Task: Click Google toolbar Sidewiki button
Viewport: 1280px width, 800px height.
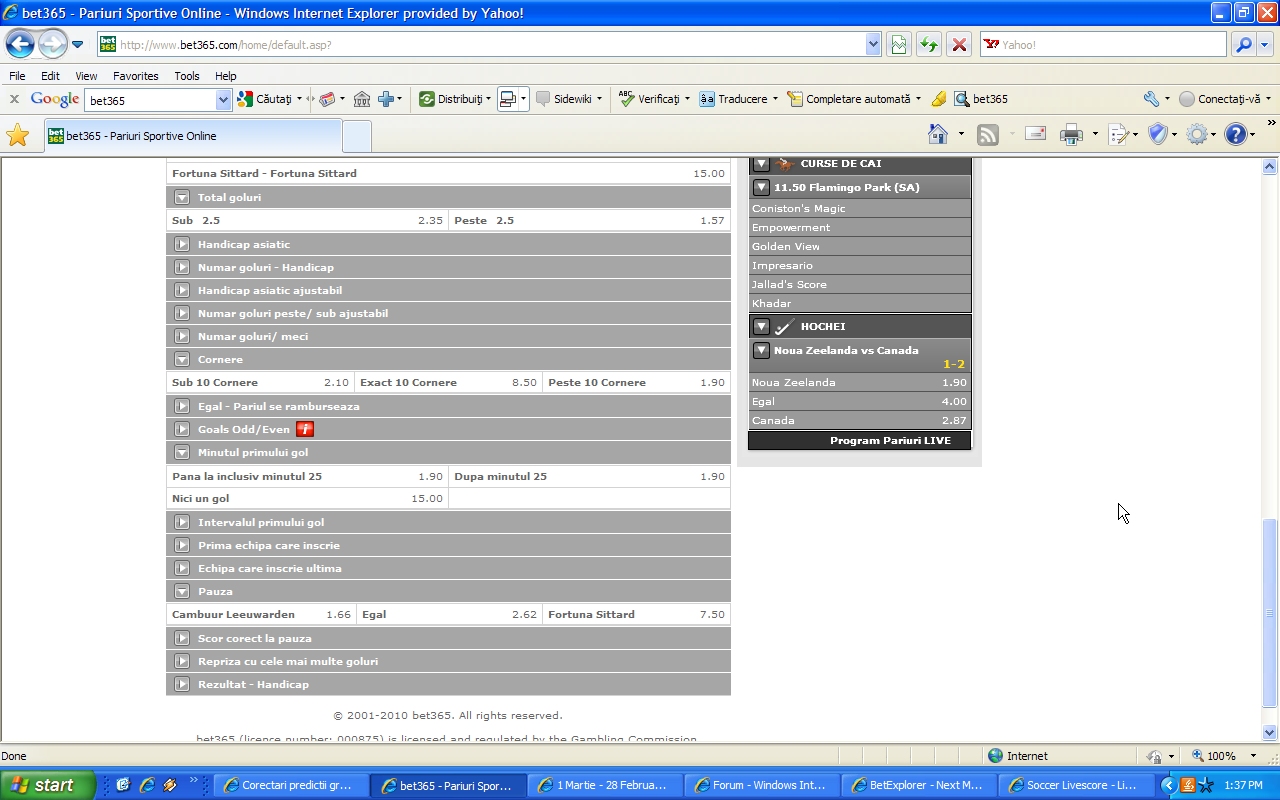Action: (569, 99)
